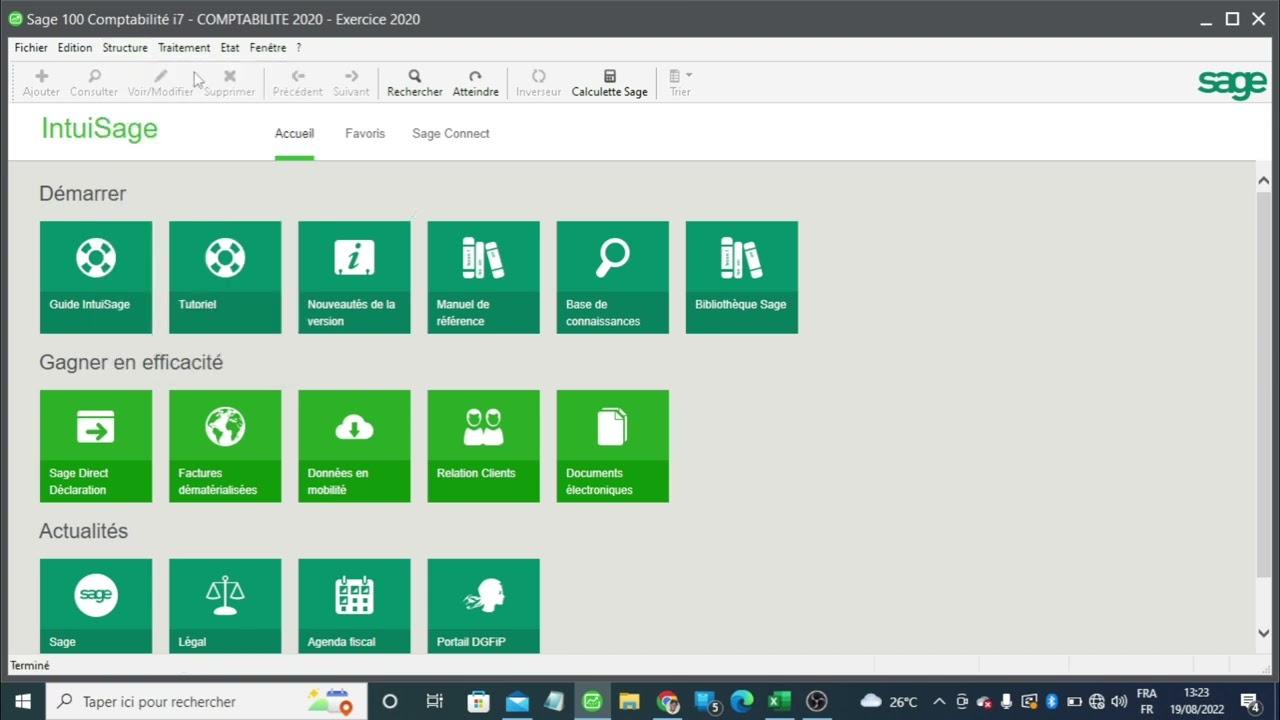Go to Précédent record

(298, 83)
